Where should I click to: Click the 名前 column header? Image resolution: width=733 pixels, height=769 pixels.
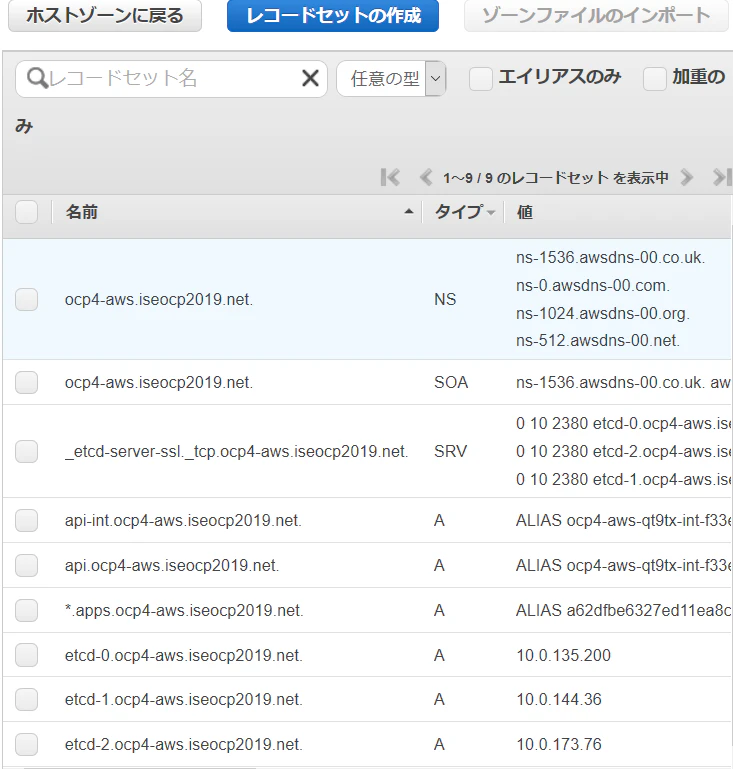click(x=81, y=212)
